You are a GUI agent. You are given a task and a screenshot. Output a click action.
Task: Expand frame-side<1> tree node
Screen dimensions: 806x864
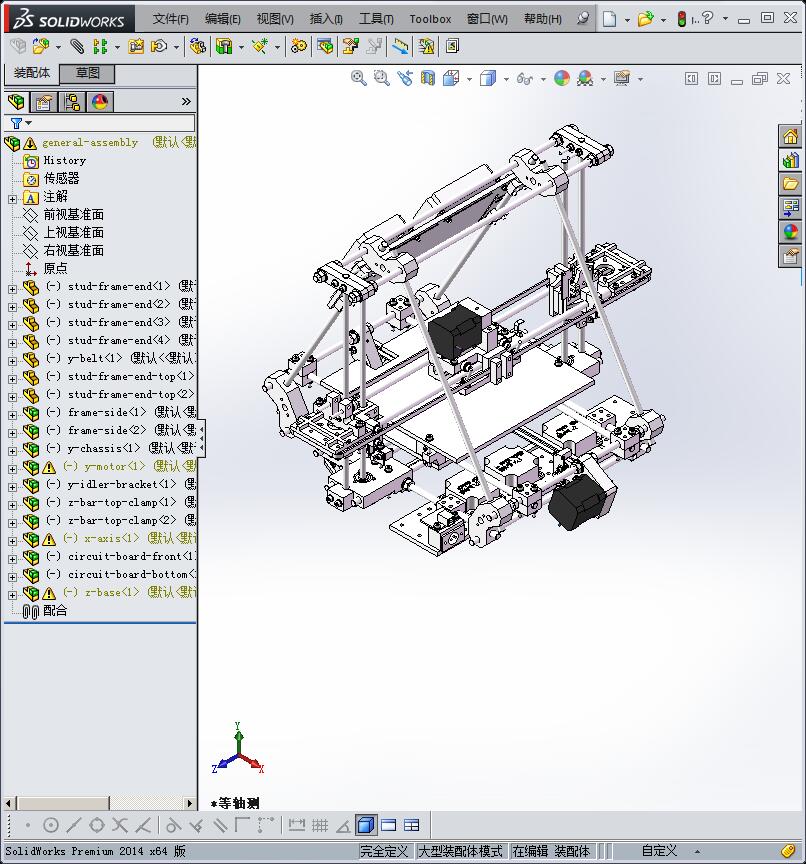click(13, 415)
